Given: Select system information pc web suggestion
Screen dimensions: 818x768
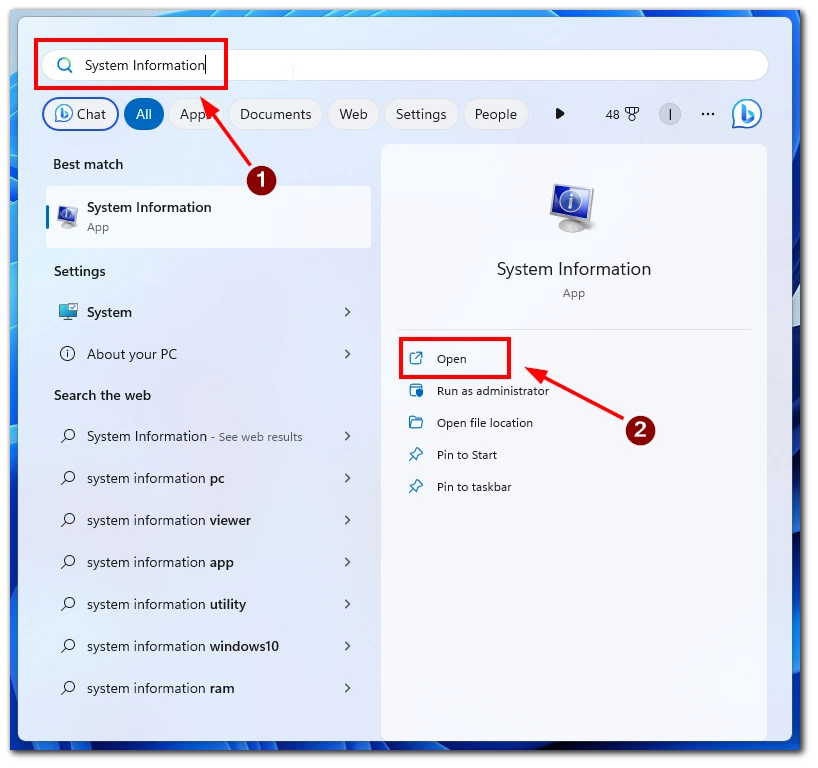Looking at the screenshot, I should point(206,478).
